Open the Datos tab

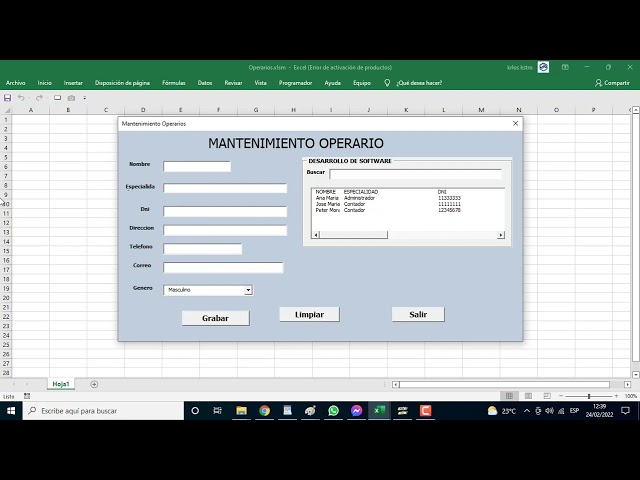click(x=205, y=83)
